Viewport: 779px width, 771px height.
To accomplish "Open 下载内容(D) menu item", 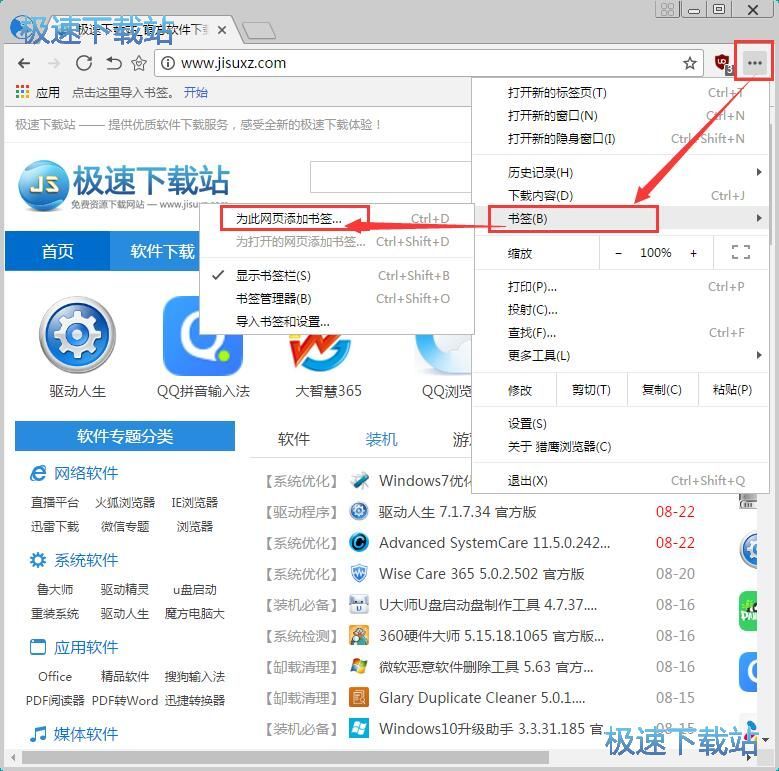I will click(620, 196).
